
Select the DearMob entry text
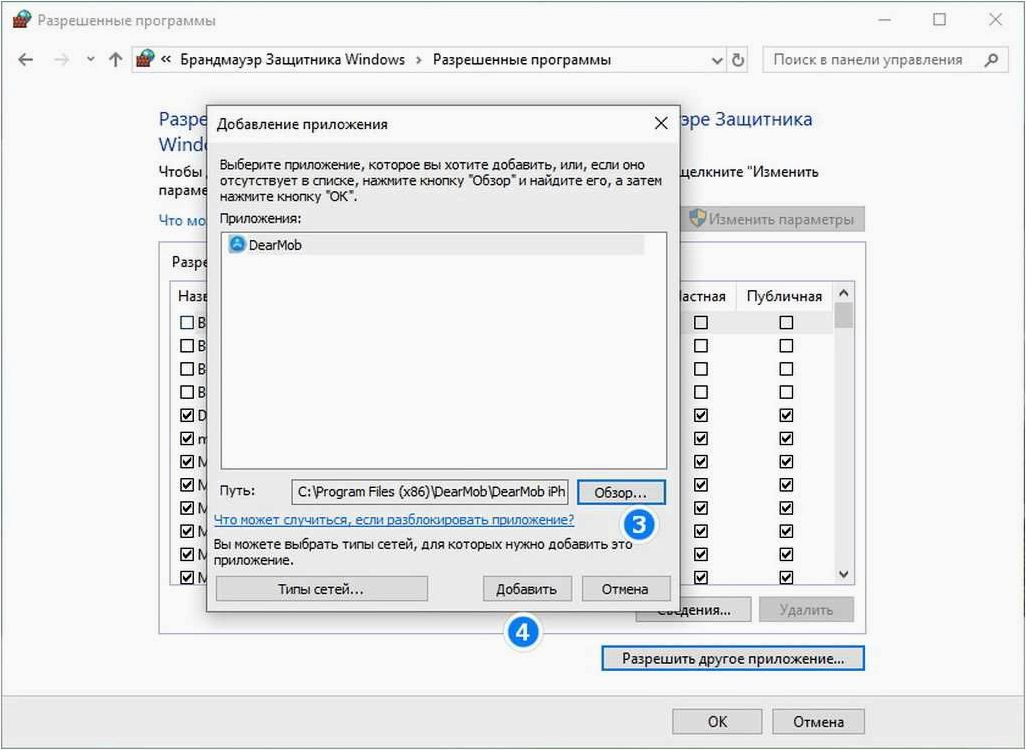275,245
